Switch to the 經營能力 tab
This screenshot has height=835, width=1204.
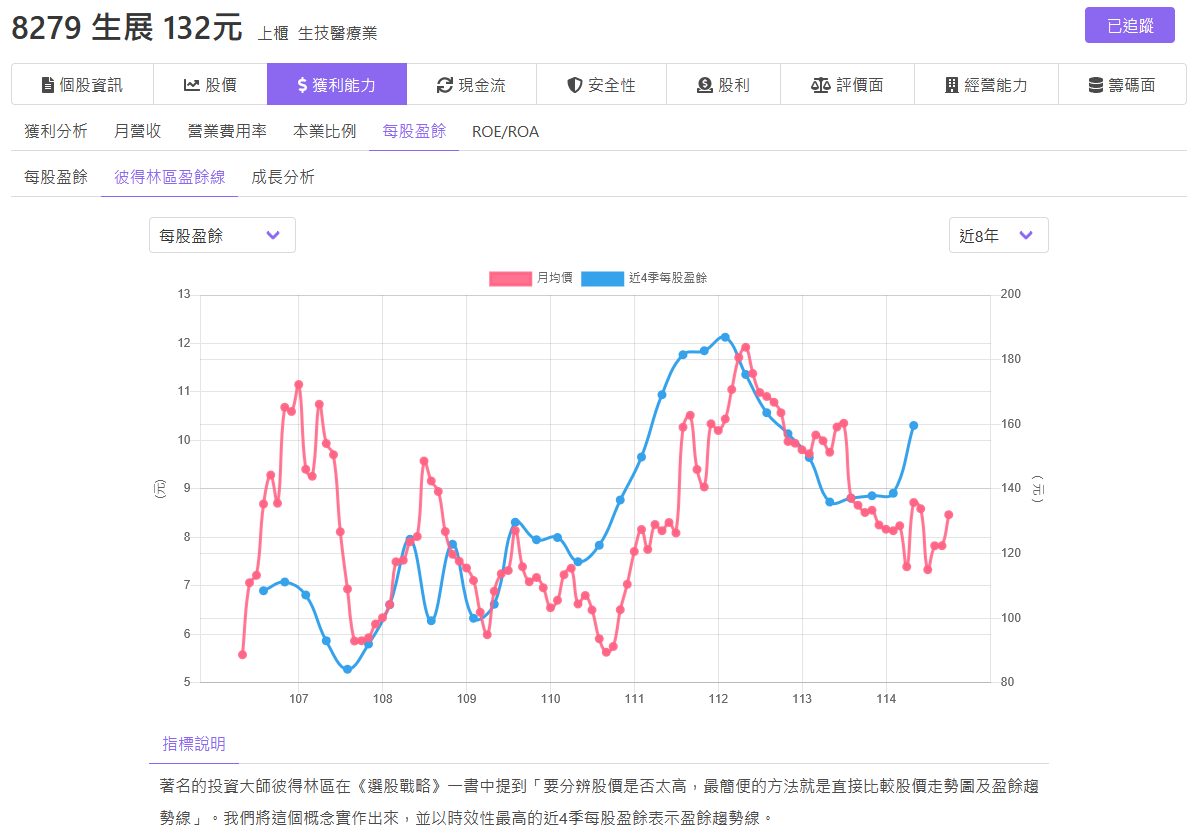[986, 85]
